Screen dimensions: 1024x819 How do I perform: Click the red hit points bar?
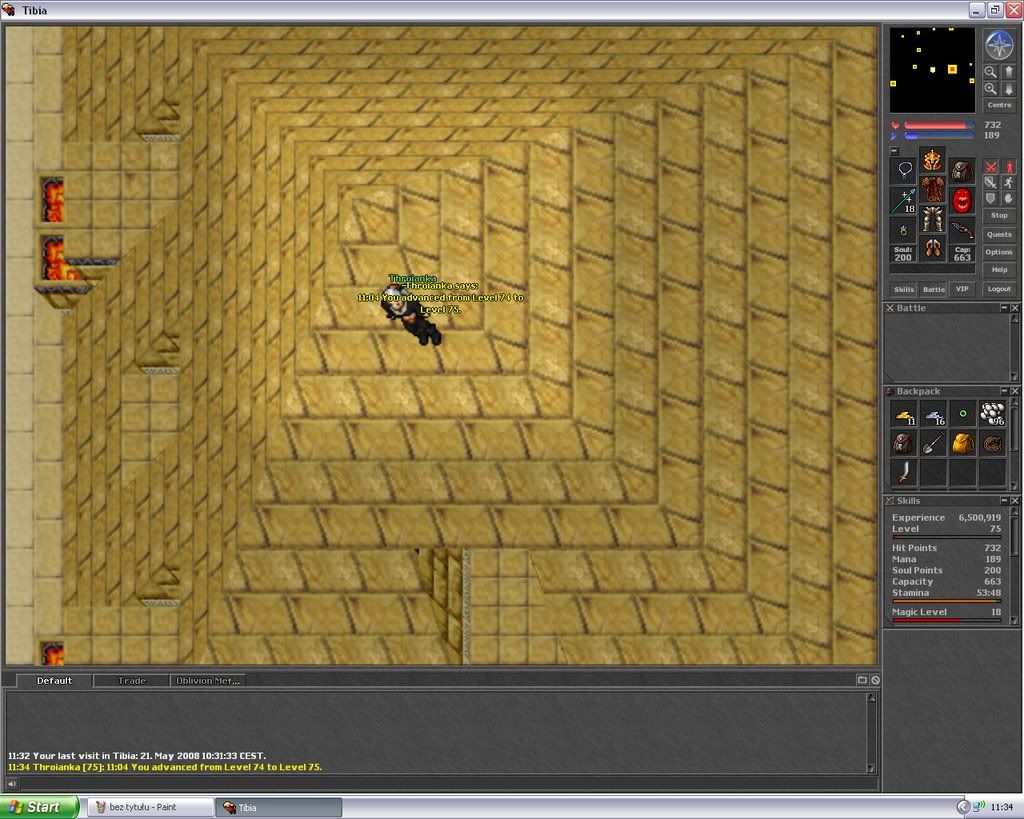pyautogui.click(x=939, y=125)
